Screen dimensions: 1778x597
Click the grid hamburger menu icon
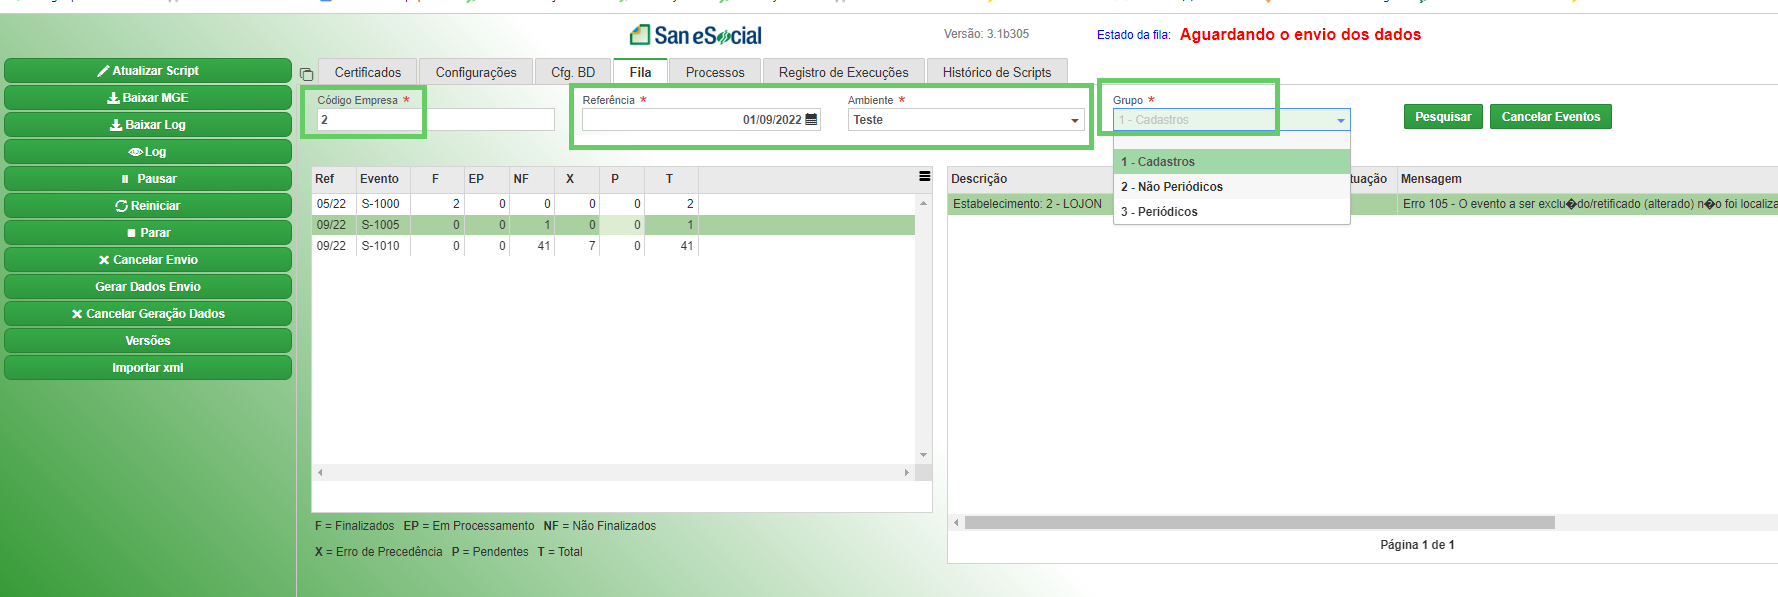click(x=925, y=176)
